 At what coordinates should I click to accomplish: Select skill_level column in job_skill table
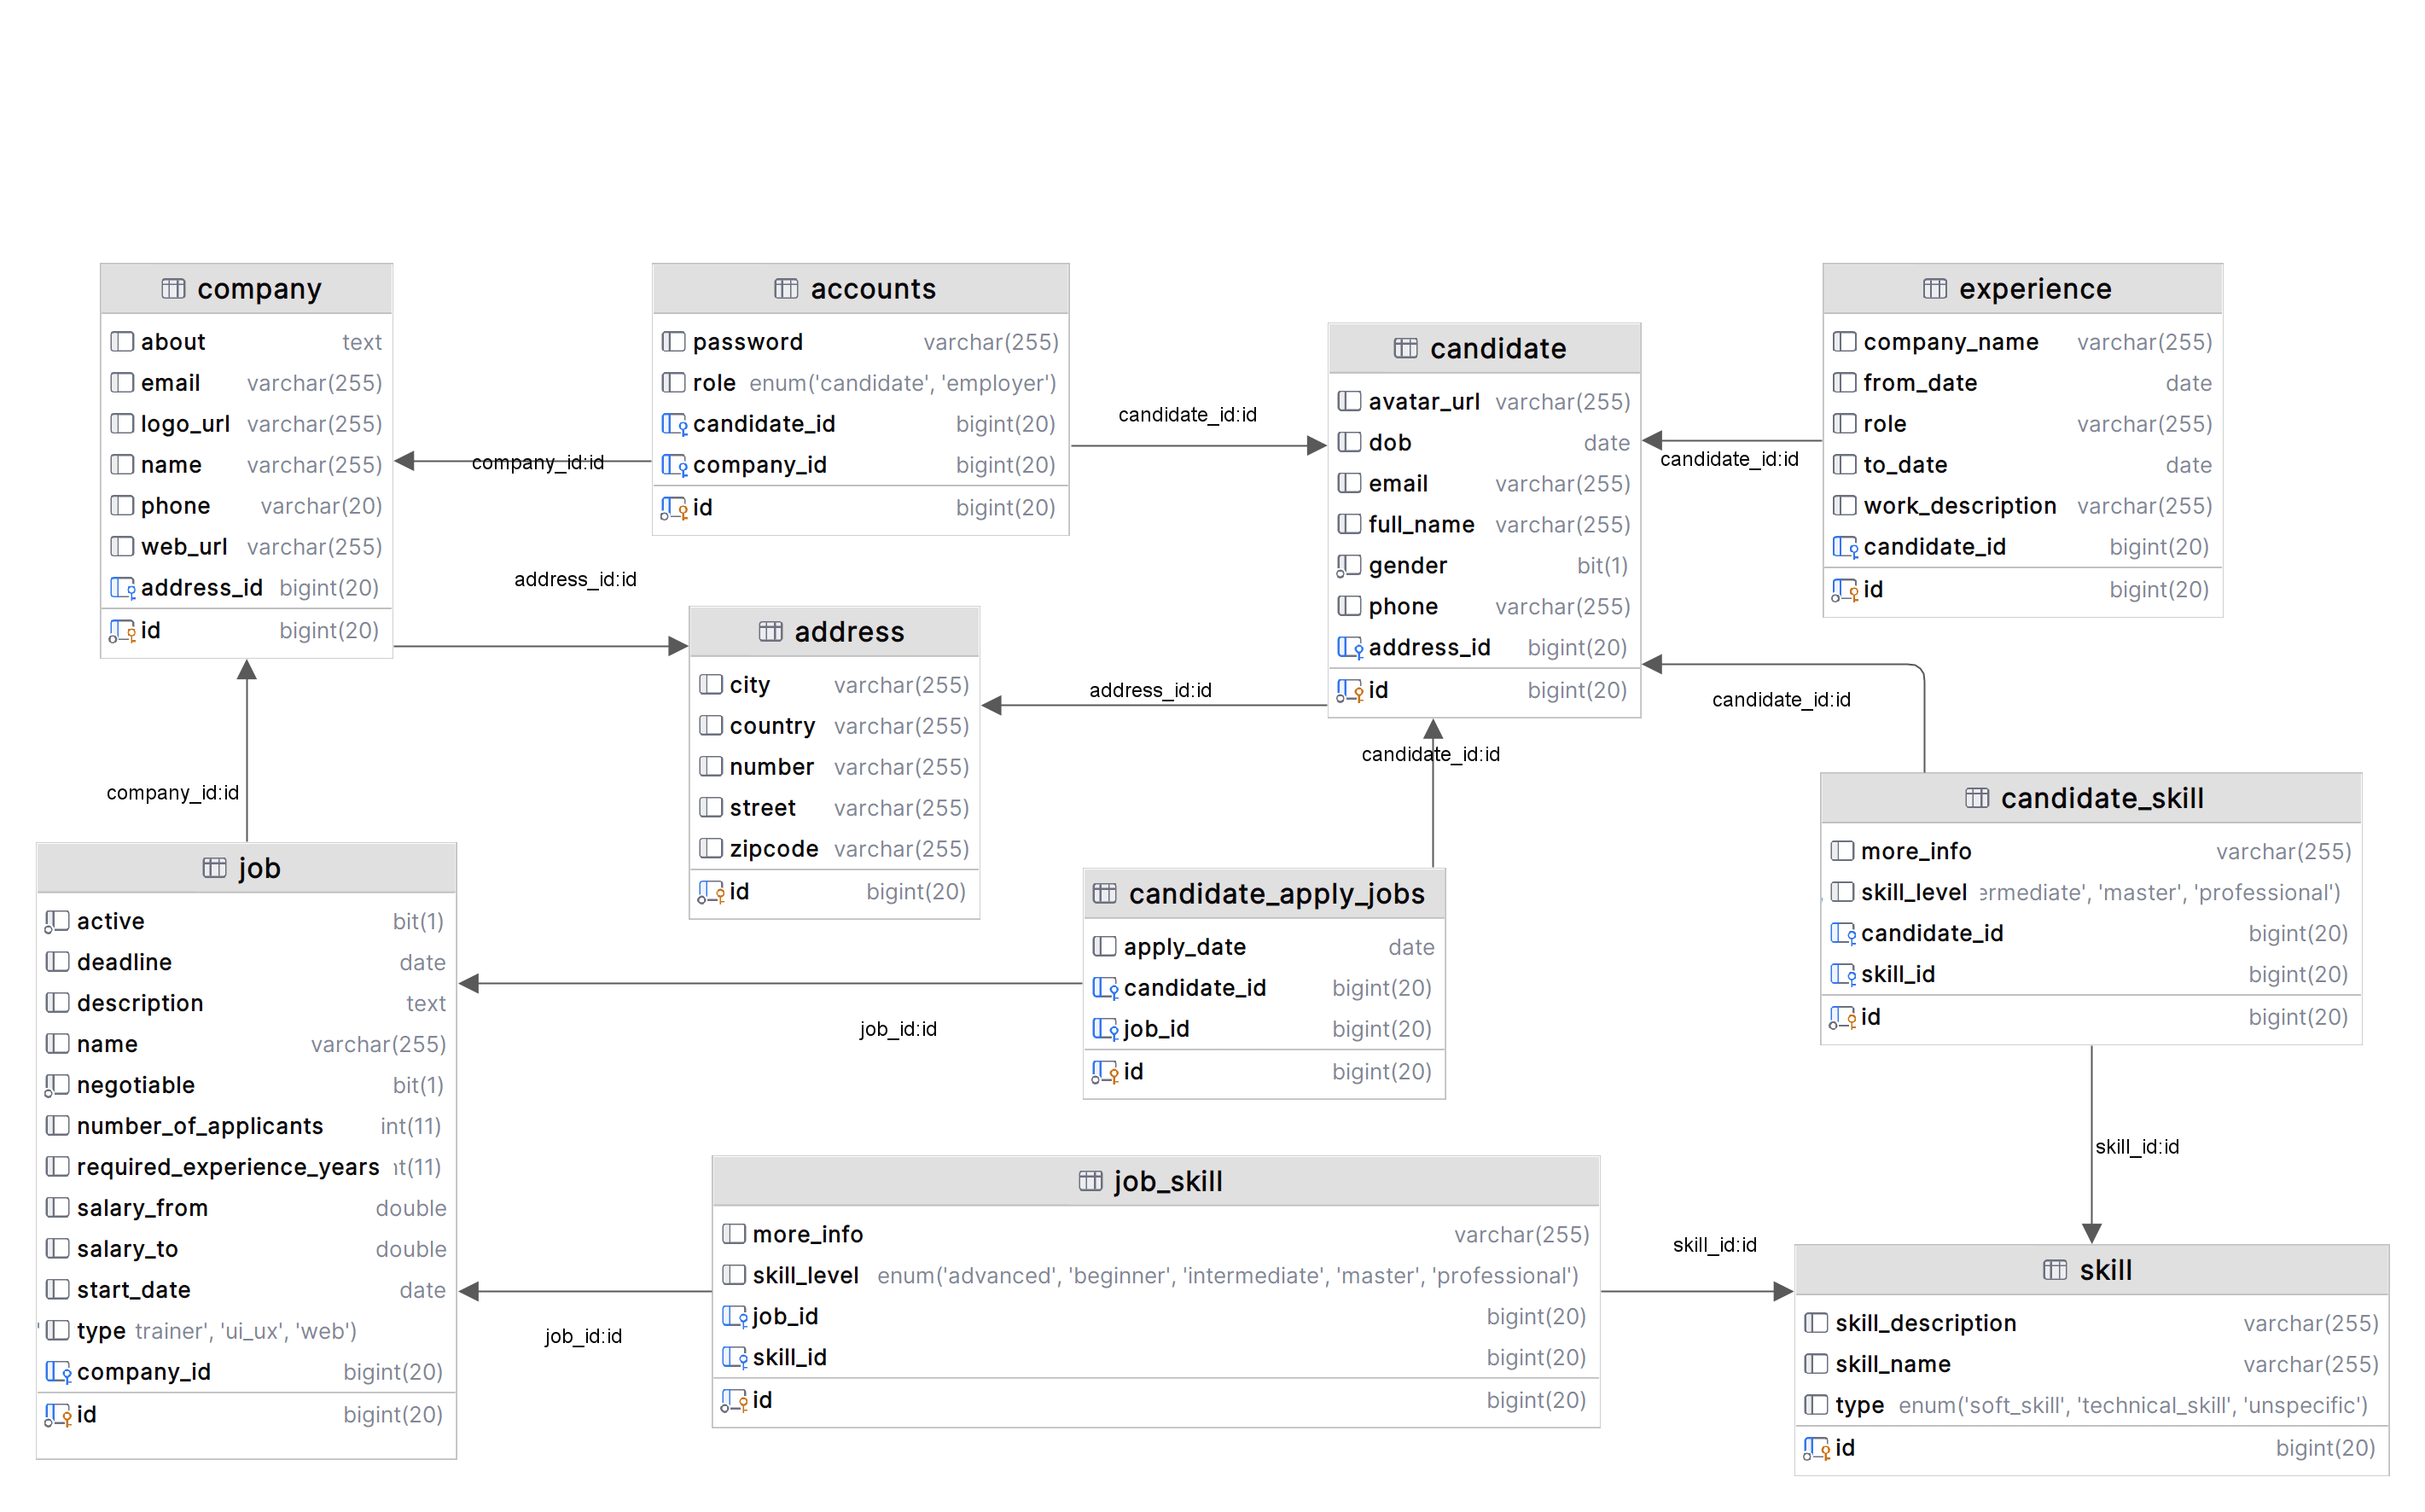click(1155, 1276)
